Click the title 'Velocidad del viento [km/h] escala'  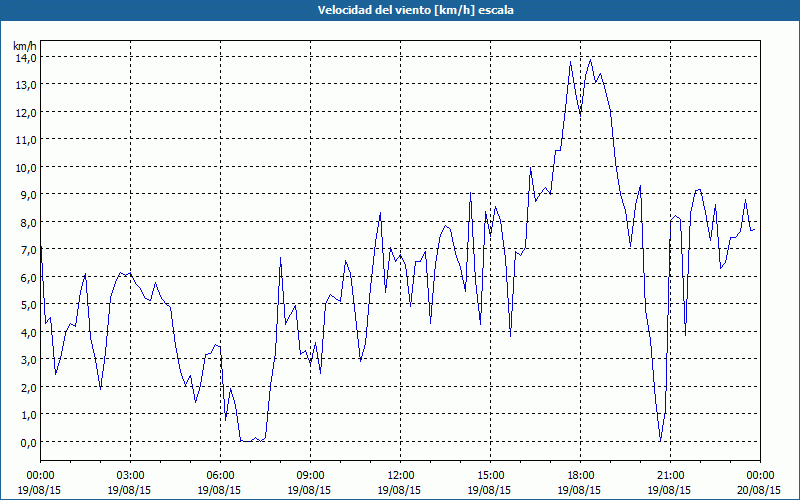[415, 10]
